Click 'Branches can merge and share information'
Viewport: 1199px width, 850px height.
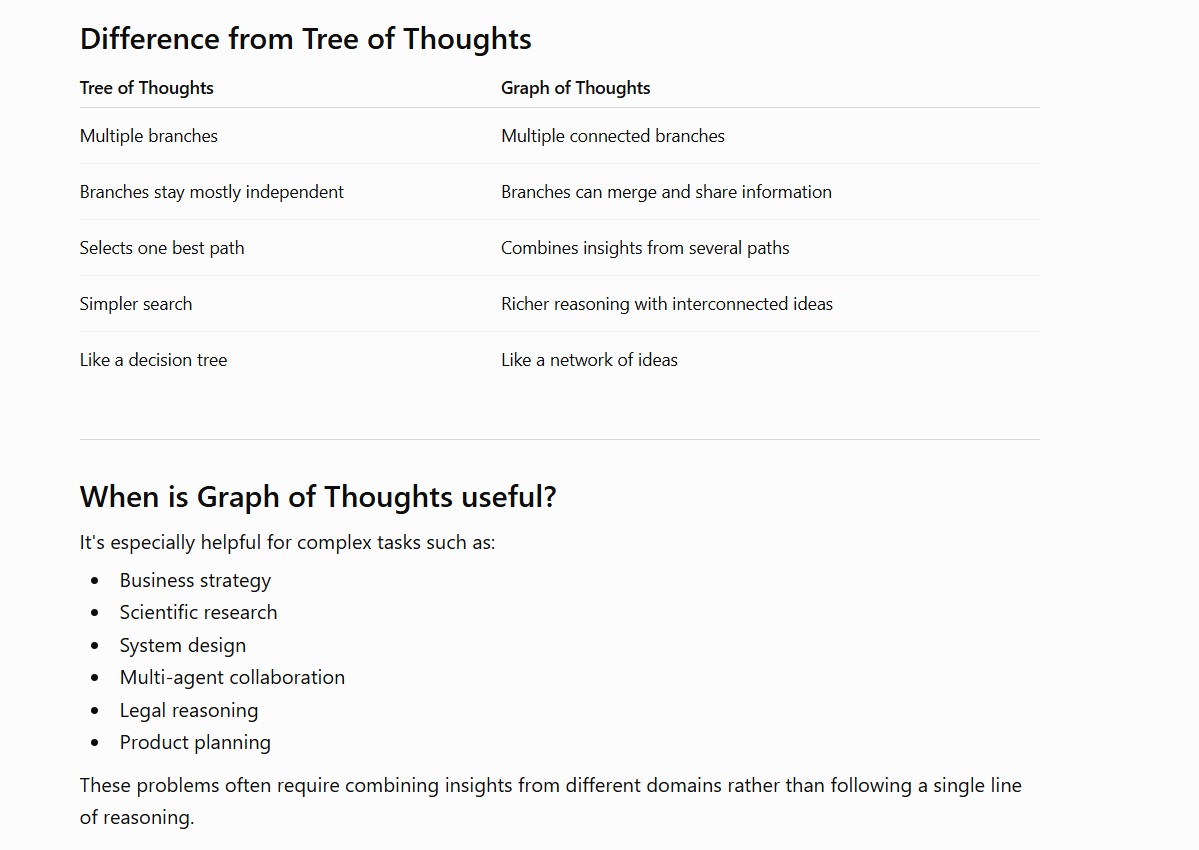point(666,192)
